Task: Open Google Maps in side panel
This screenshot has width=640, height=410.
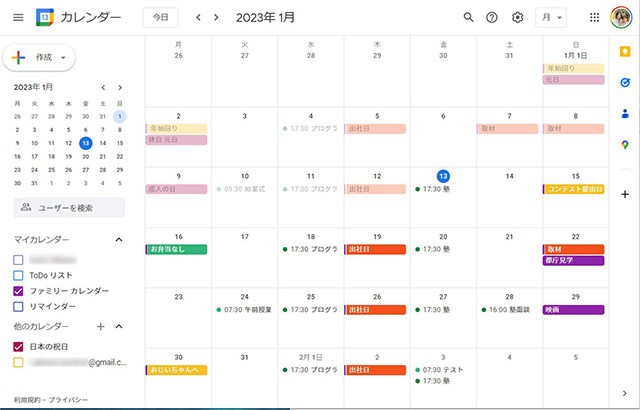Action: [625, 145]
